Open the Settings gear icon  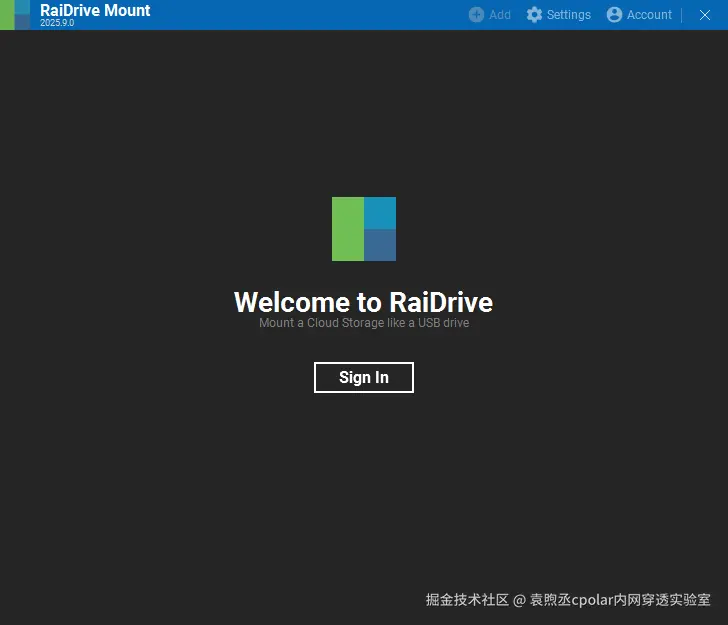pyautogui.click(x=534, y=15)
